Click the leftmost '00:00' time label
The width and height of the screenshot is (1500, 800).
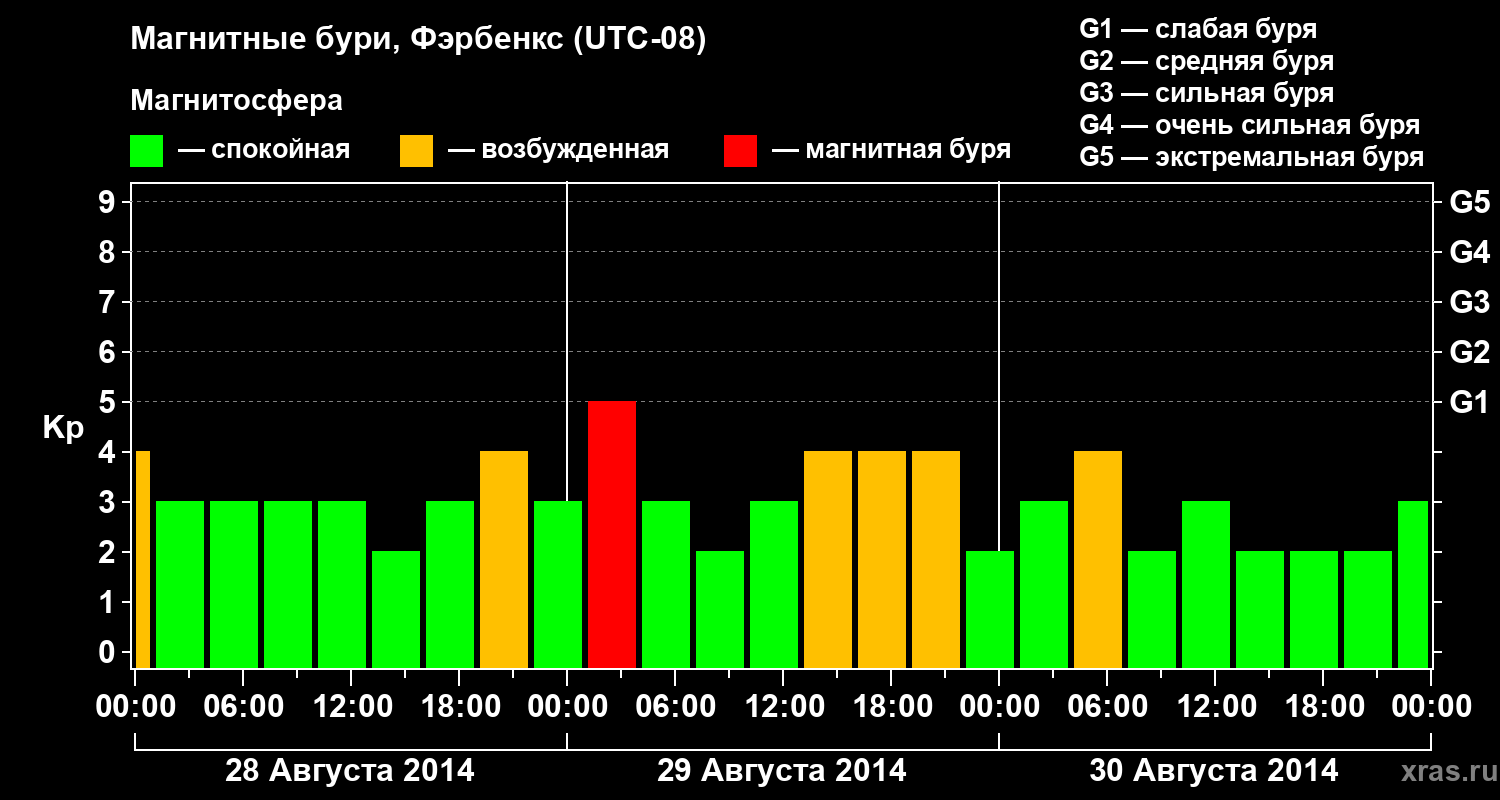135,707
